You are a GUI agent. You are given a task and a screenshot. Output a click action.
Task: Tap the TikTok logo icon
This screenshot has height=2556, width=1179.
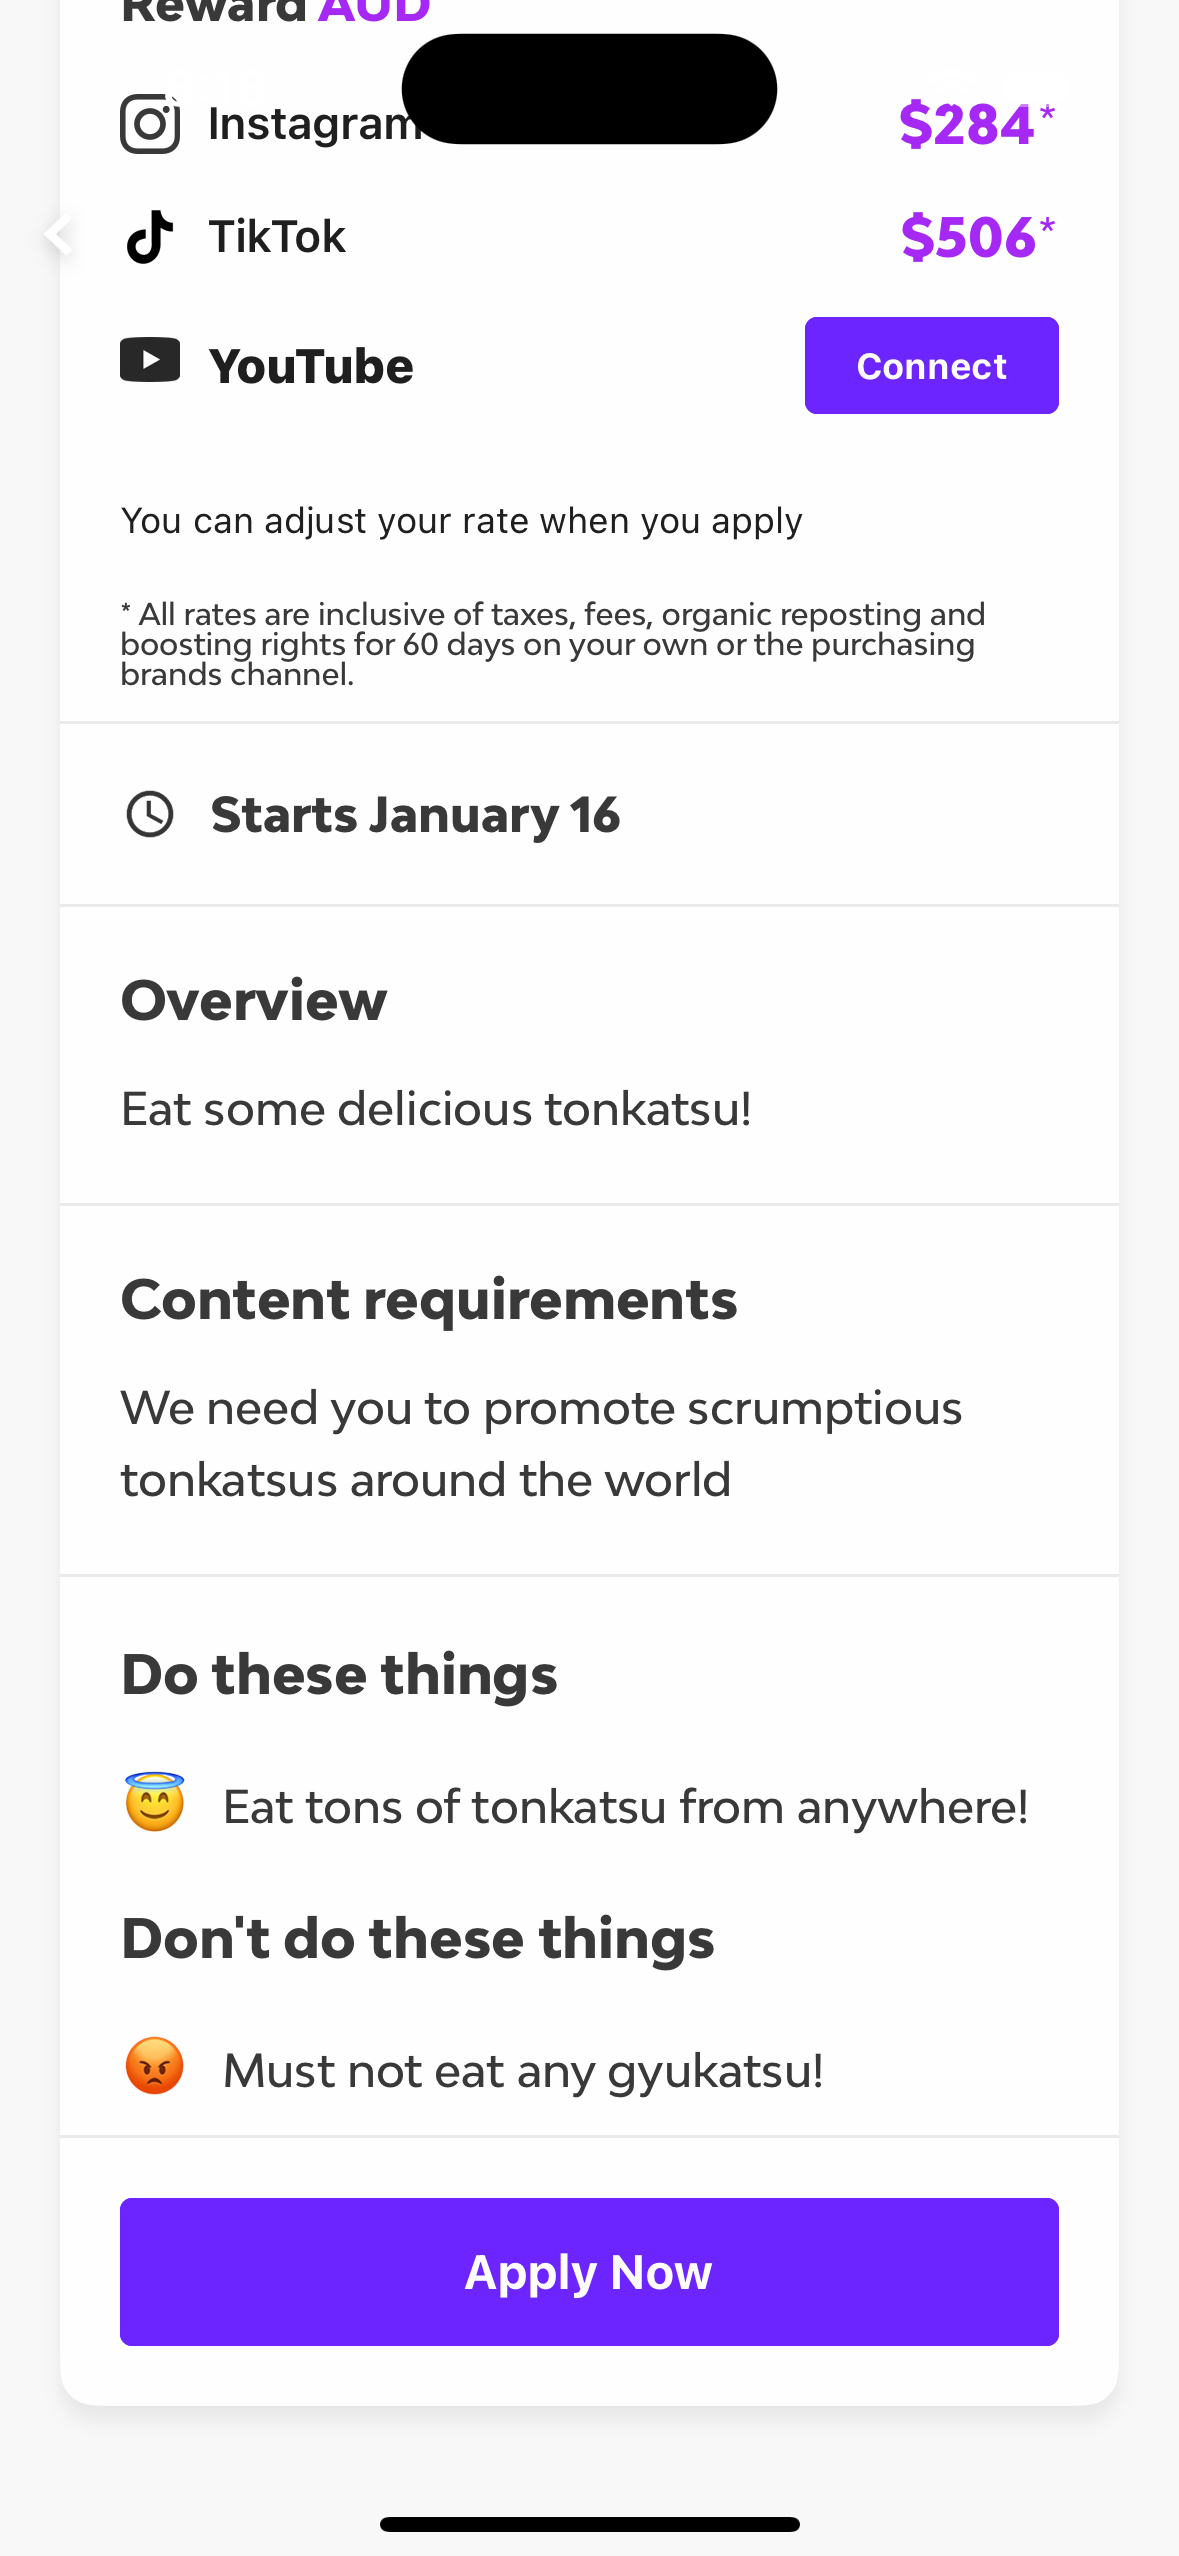150,237
